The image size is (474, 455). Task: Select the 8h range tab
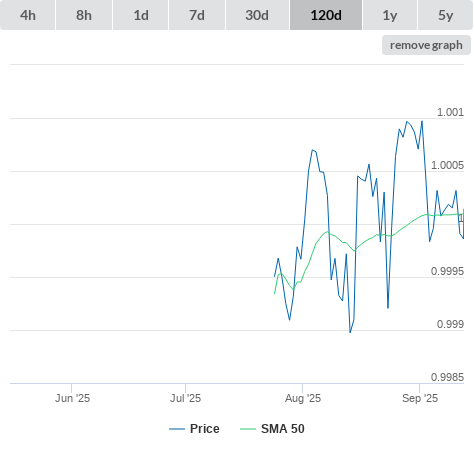tap(84, 15)
